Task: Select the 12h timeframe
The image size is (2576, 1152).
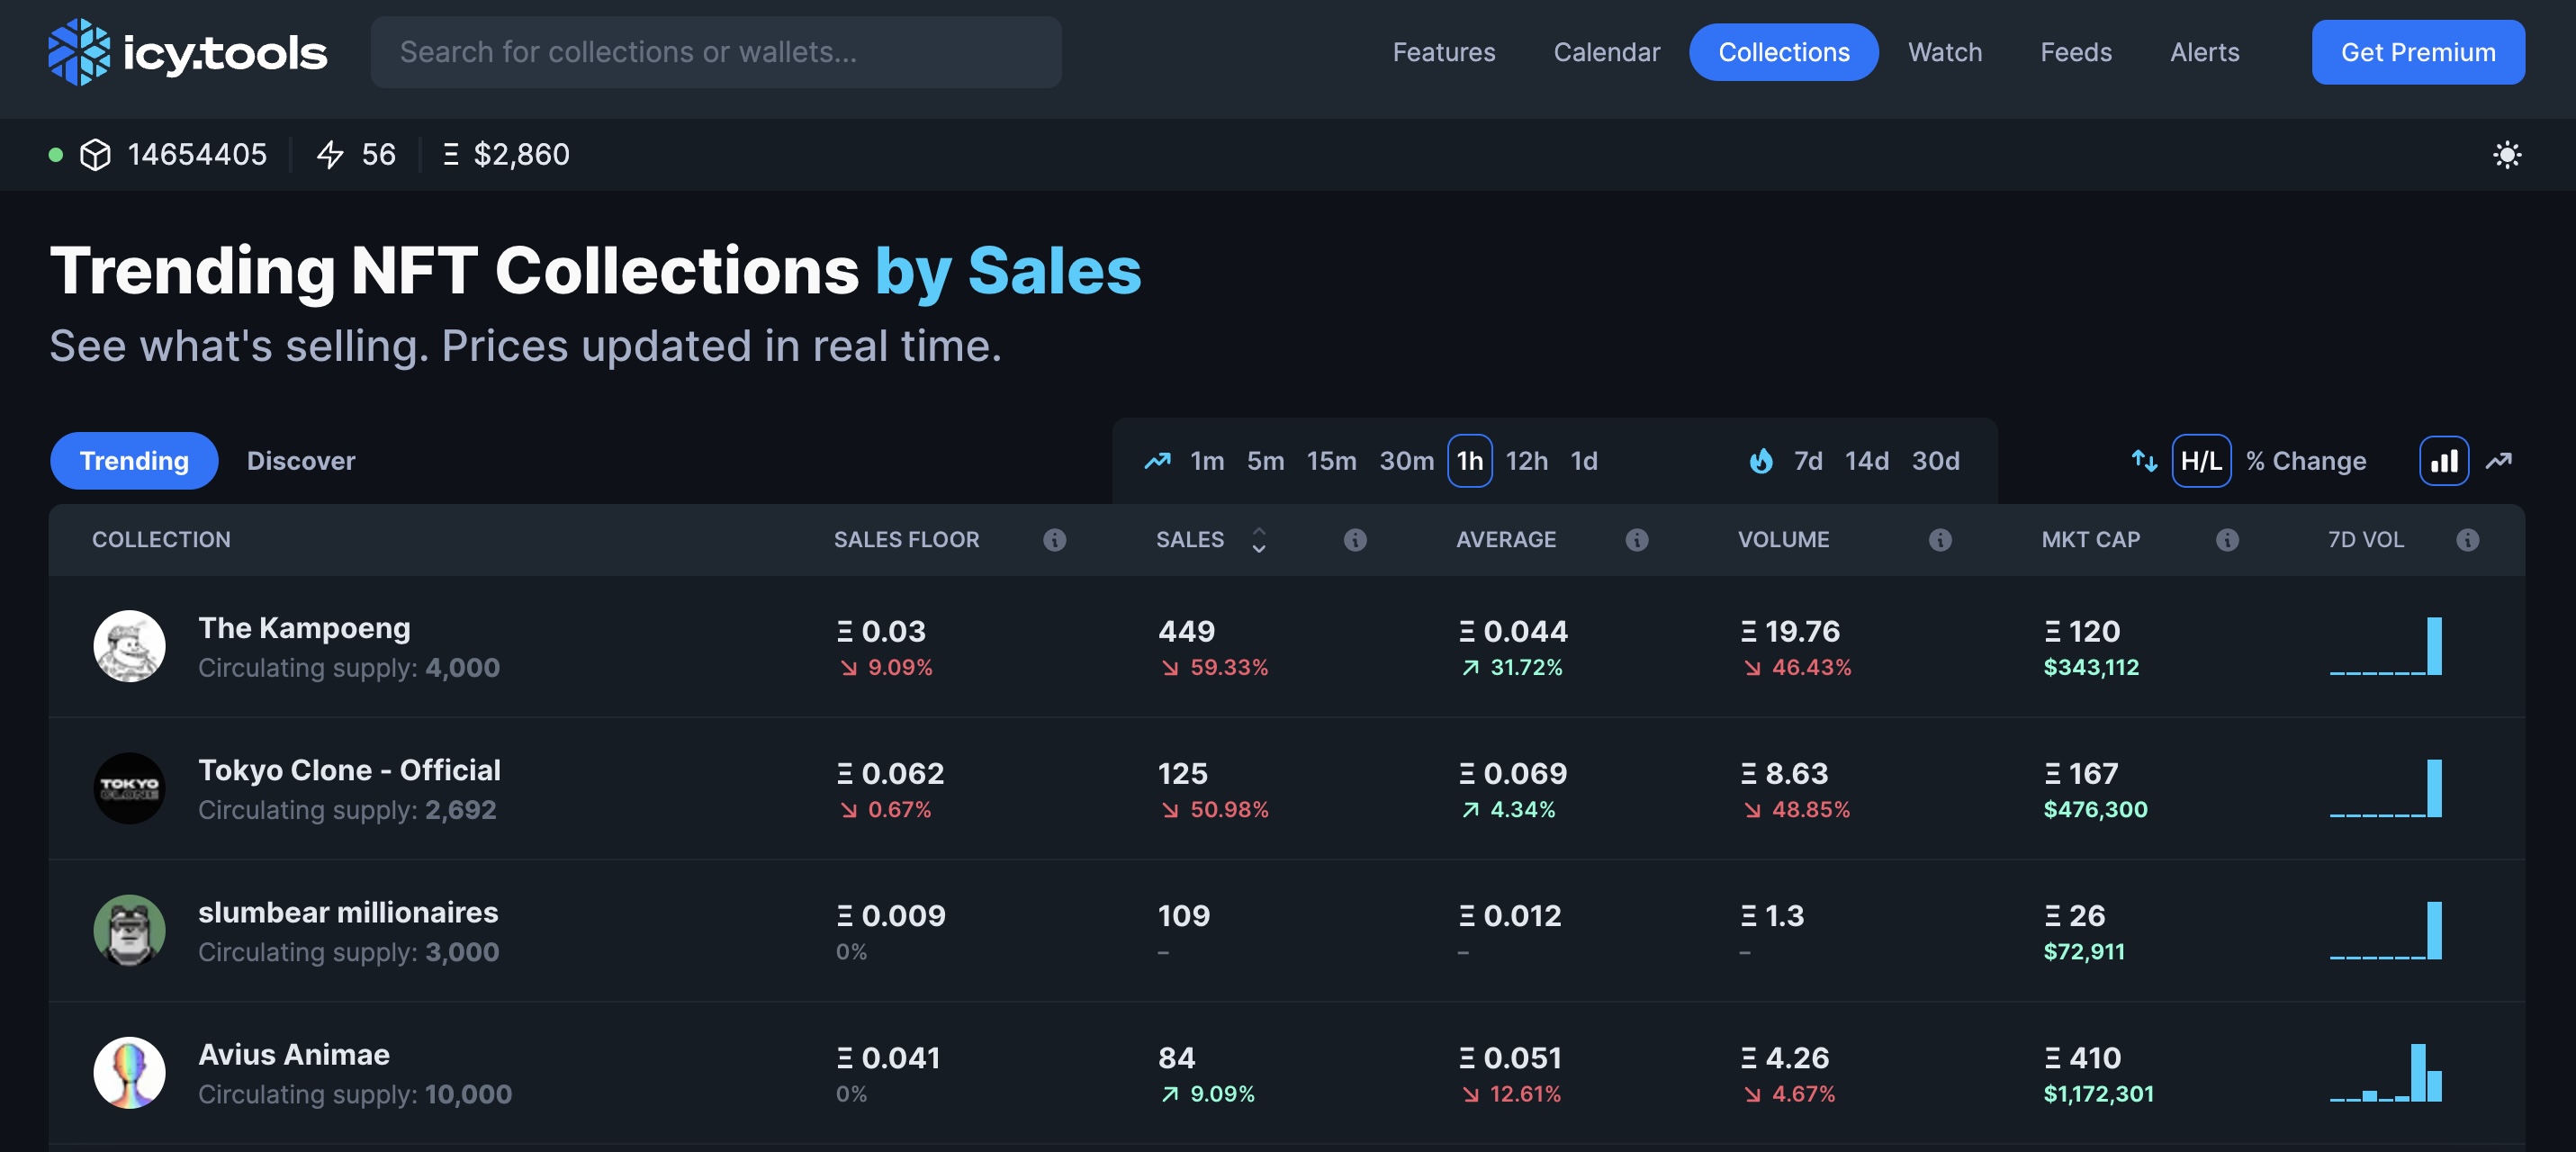Action: click(1526, 461)
